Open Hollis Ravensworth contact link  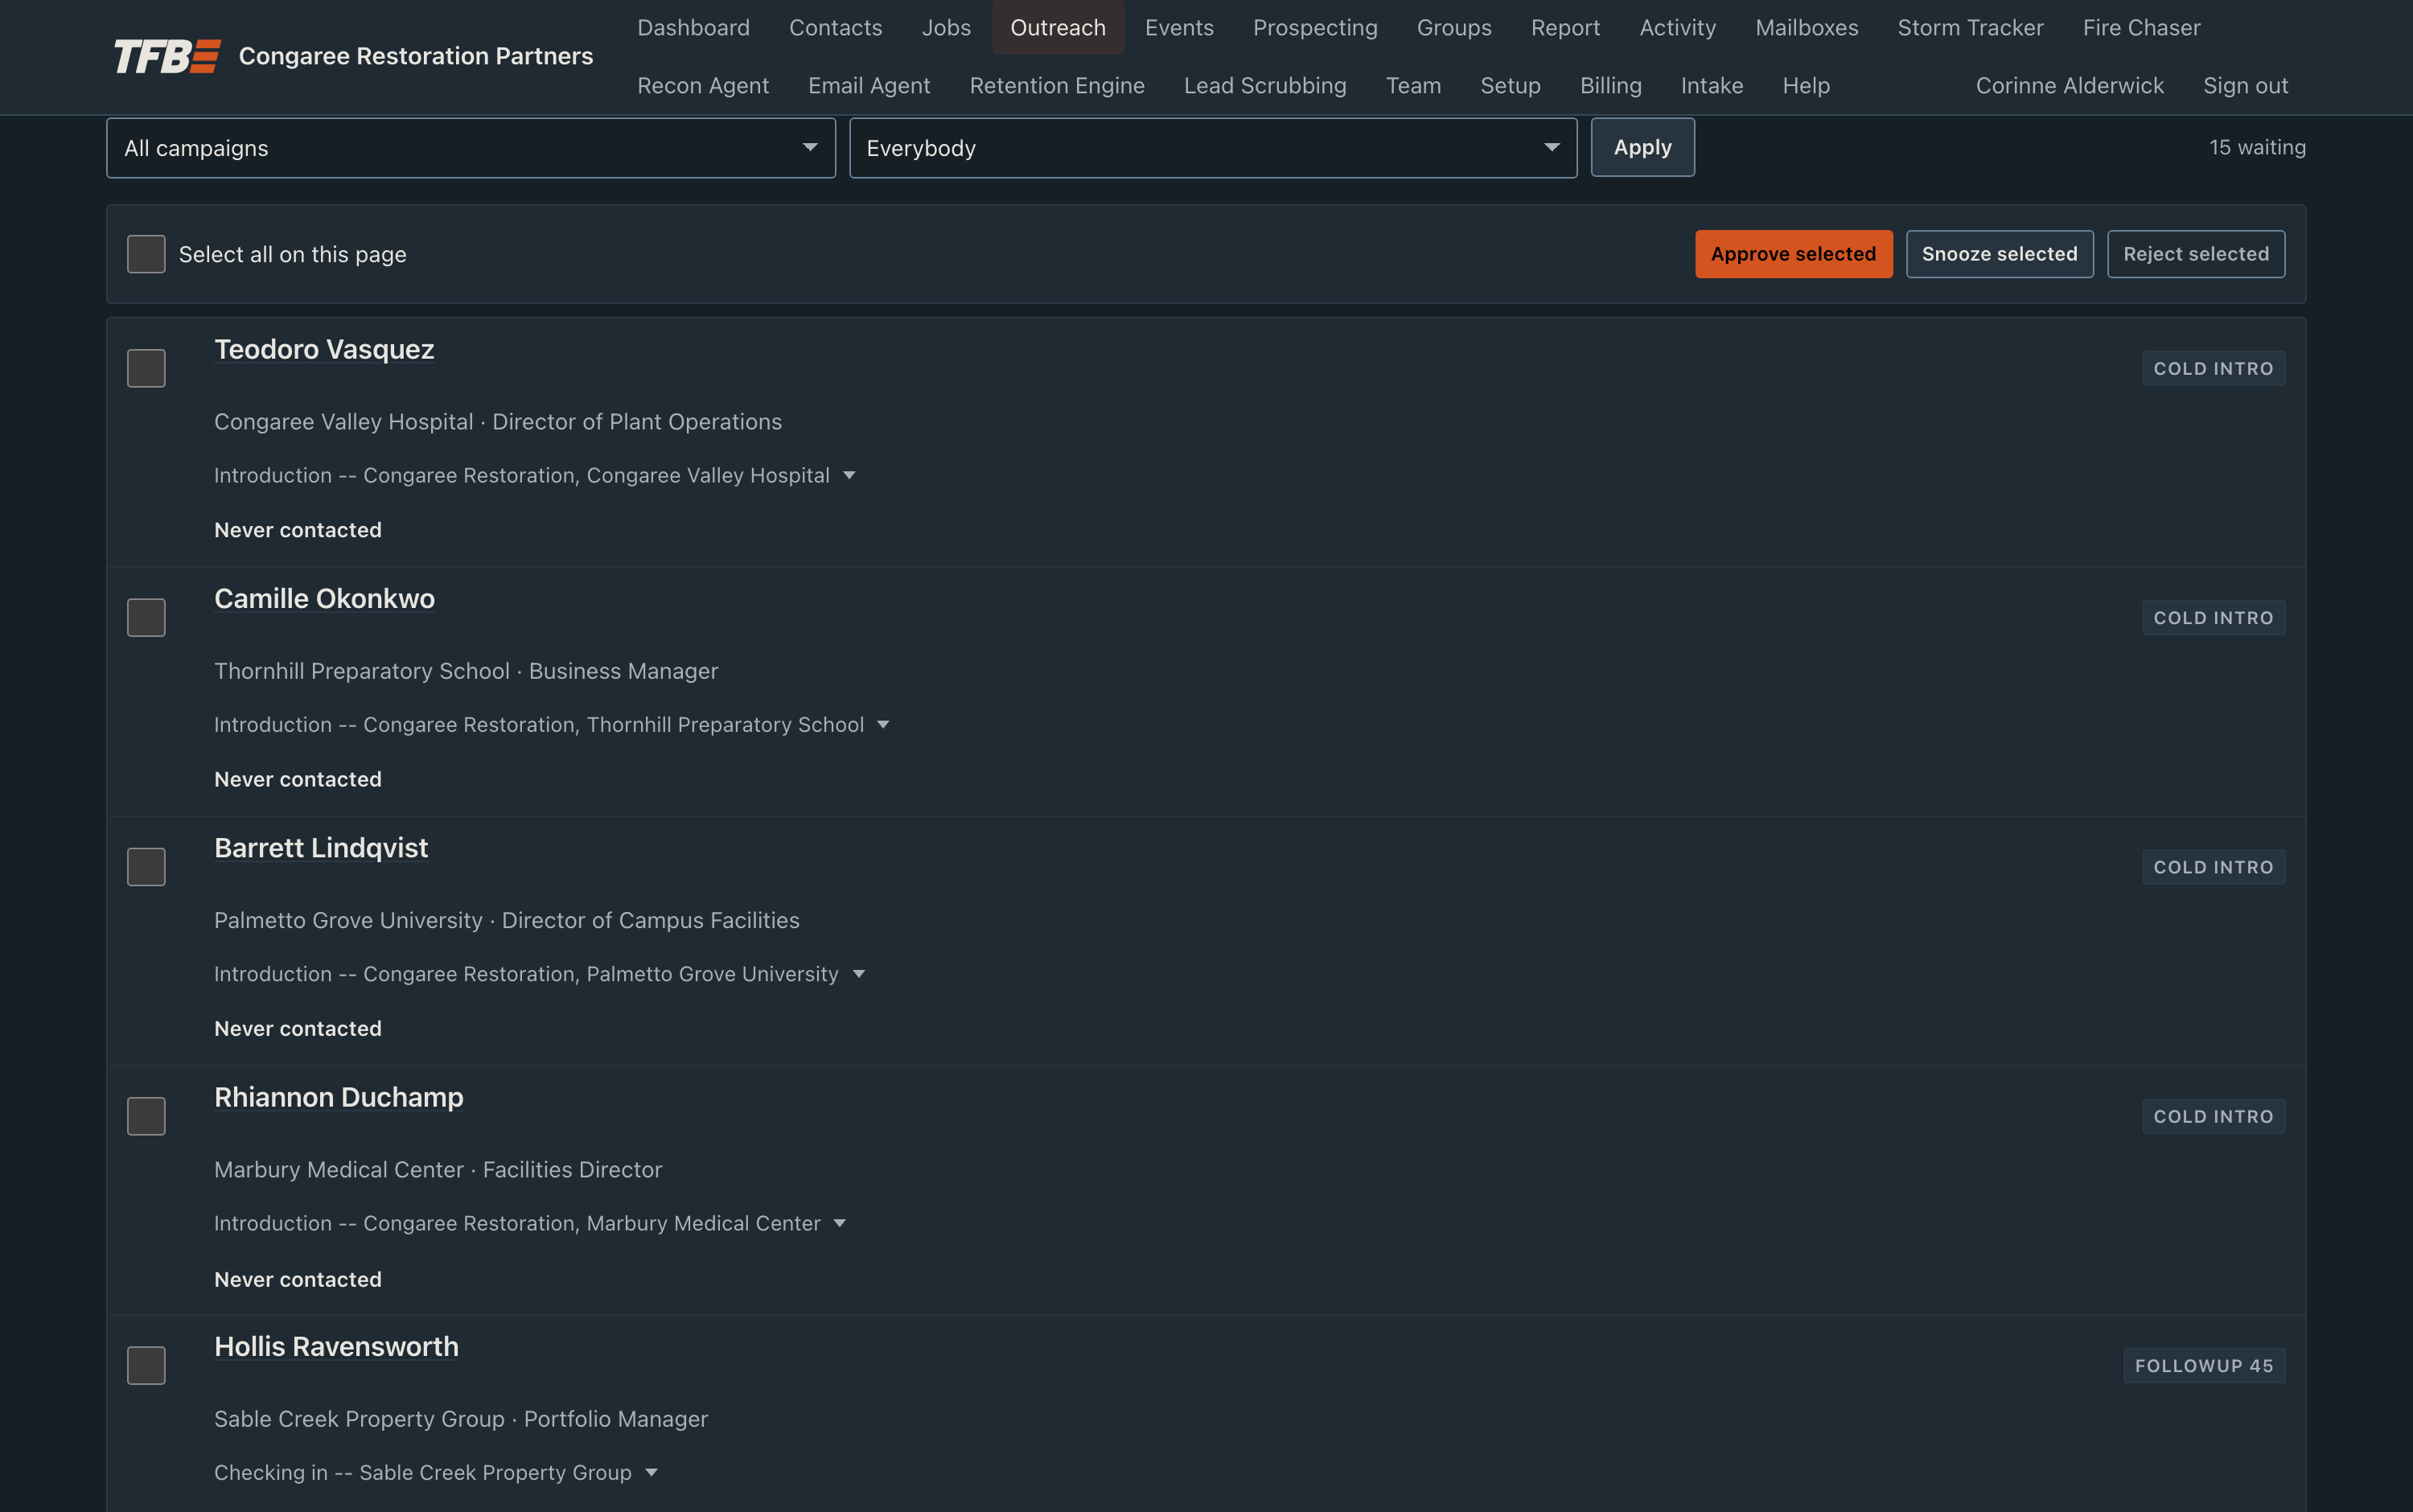336,1346
